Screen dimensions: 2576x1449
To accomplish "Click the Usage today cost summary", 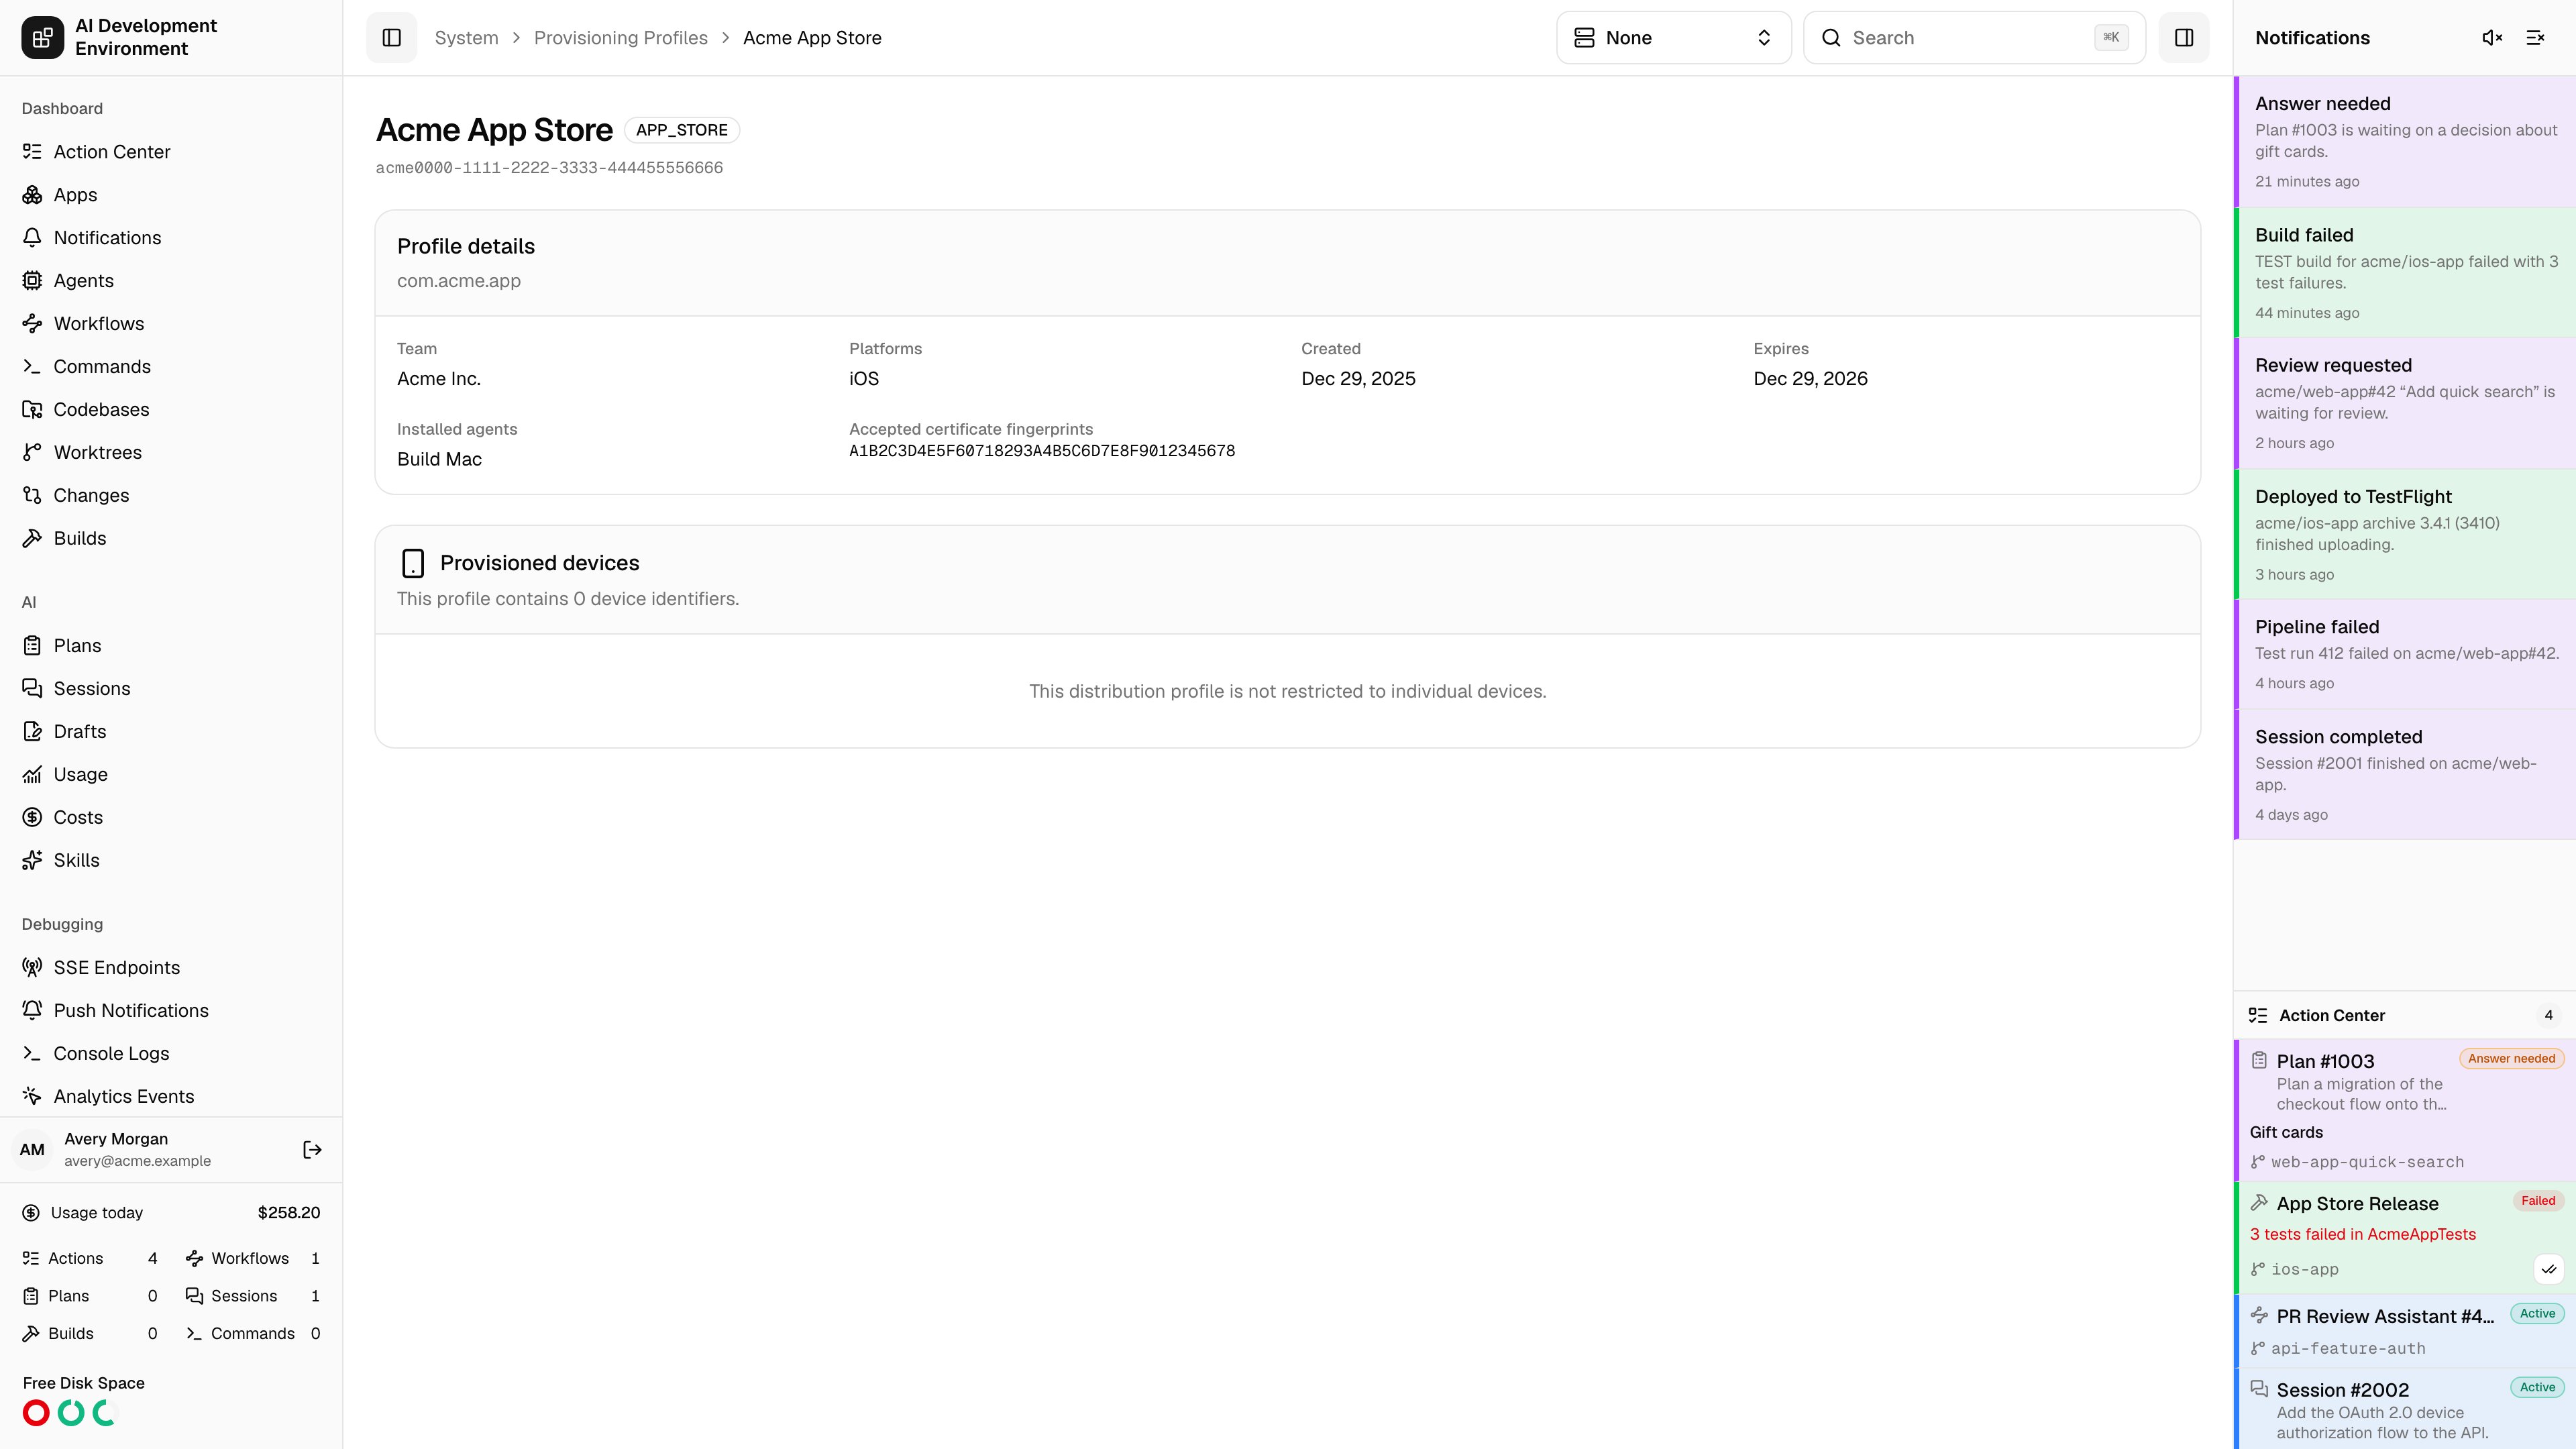I will pos(171,1213).
